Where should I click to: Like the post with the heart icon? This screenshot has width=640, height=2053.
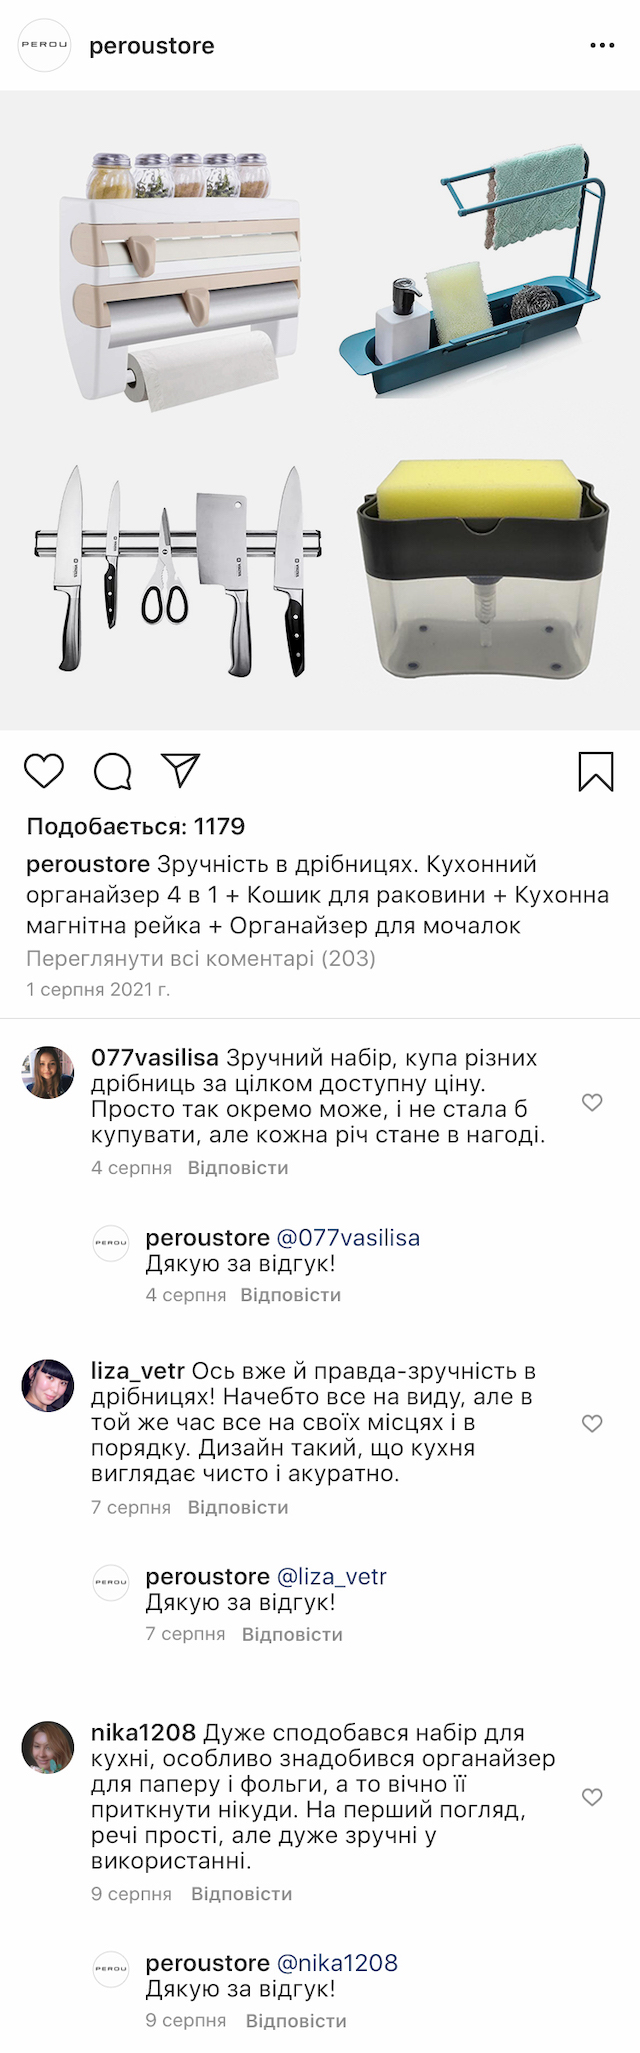pos(44,771)
